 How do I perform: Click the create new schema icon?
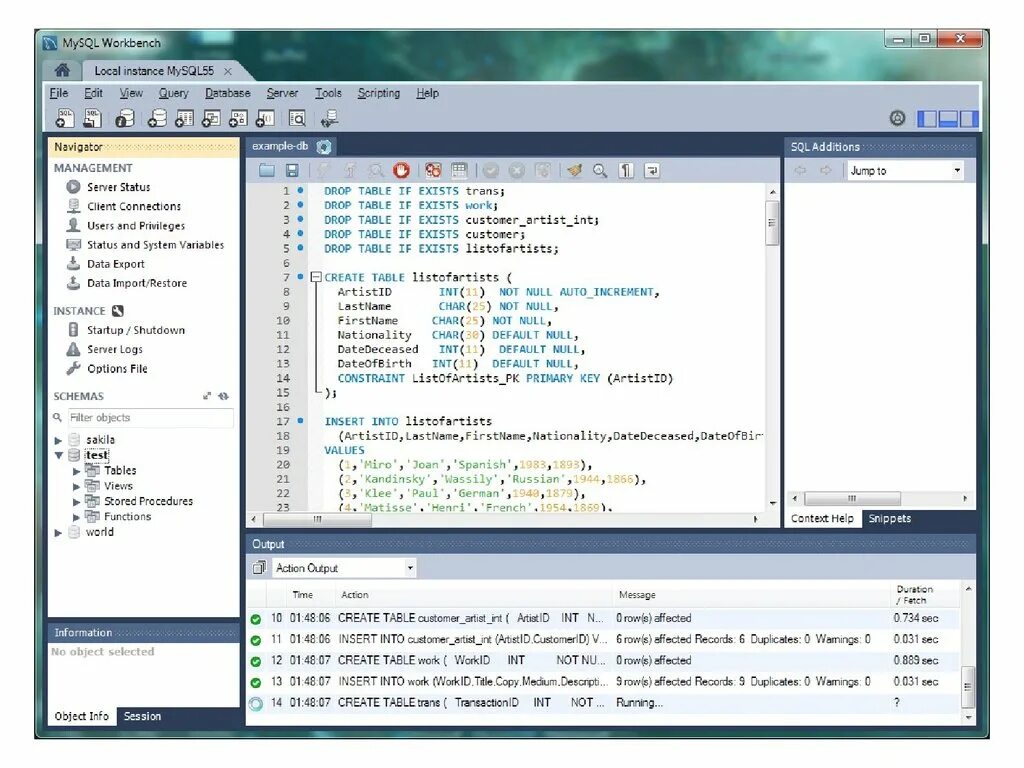tap(157, 118)
